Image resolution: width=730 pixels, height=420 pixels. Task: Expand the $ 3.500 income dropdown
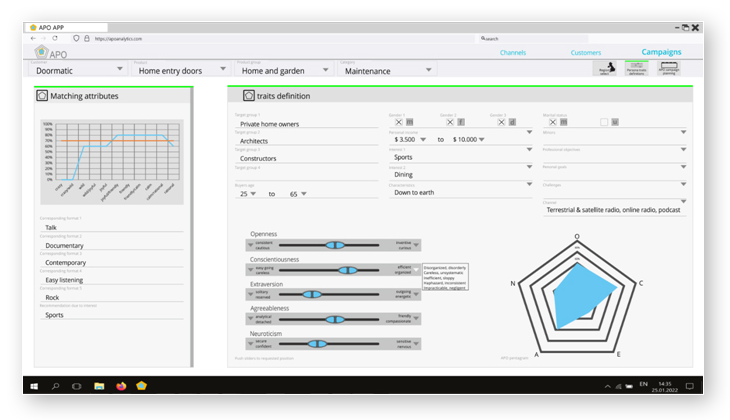[x=427, y=139]
